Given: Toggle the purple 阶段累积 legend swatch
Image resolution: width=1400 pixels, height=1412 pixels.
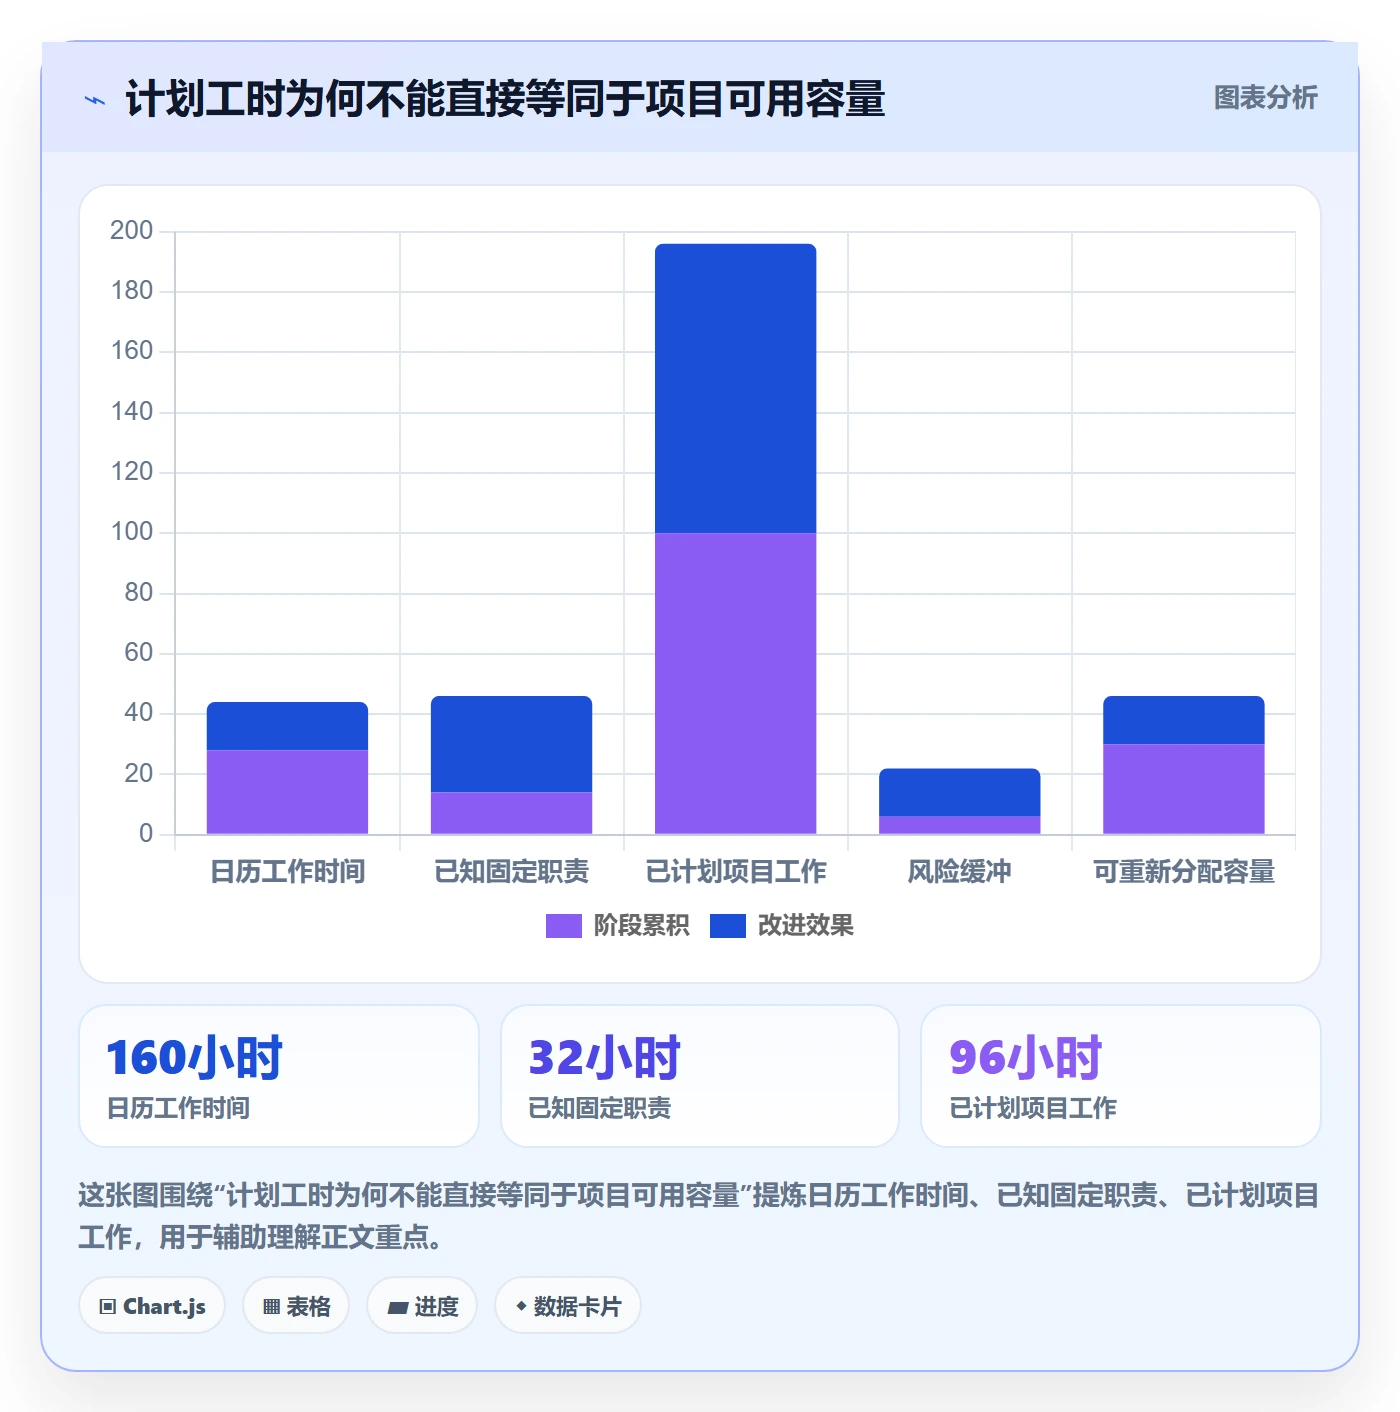Looking at the screenshot, I should coord(563,926).
